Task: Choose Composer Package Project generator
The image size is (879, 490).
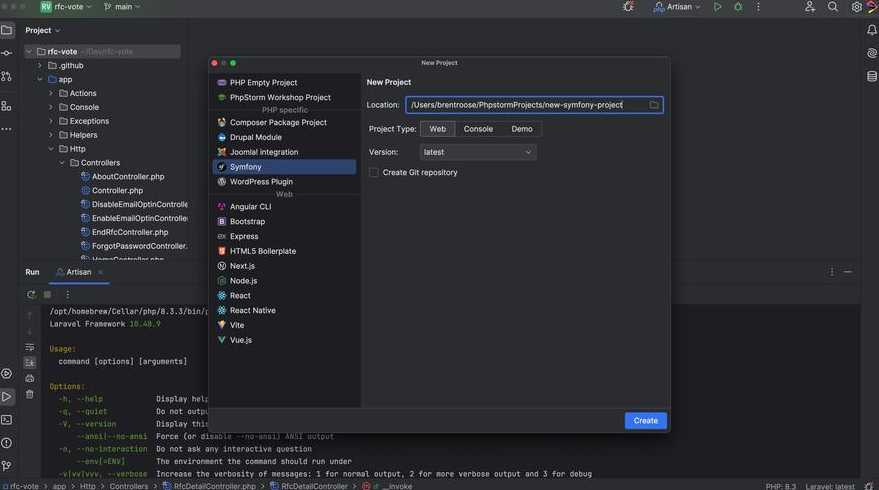Action: pyautogui.click(x=284, y=122)
